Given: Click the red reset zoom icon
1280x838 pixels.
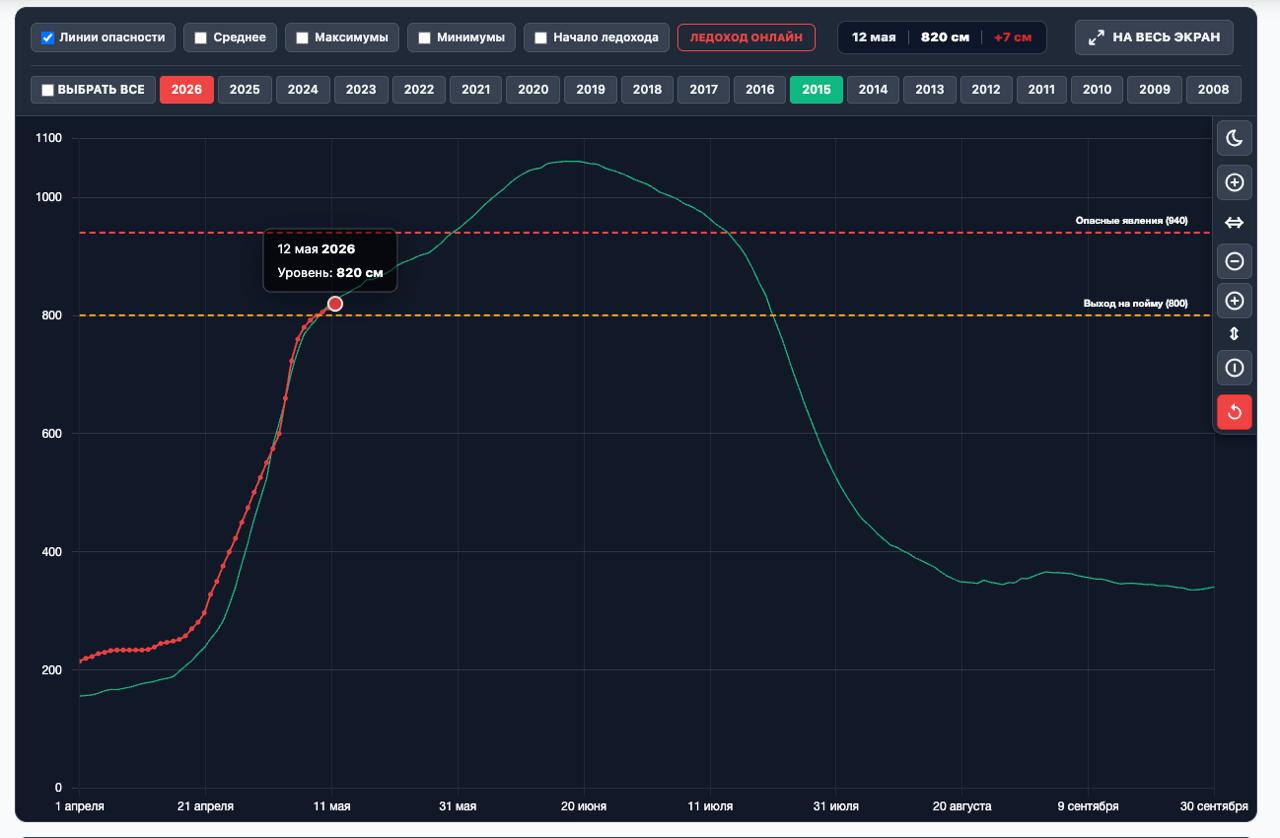Looking at the screenshot, I should click(1234, 412).
